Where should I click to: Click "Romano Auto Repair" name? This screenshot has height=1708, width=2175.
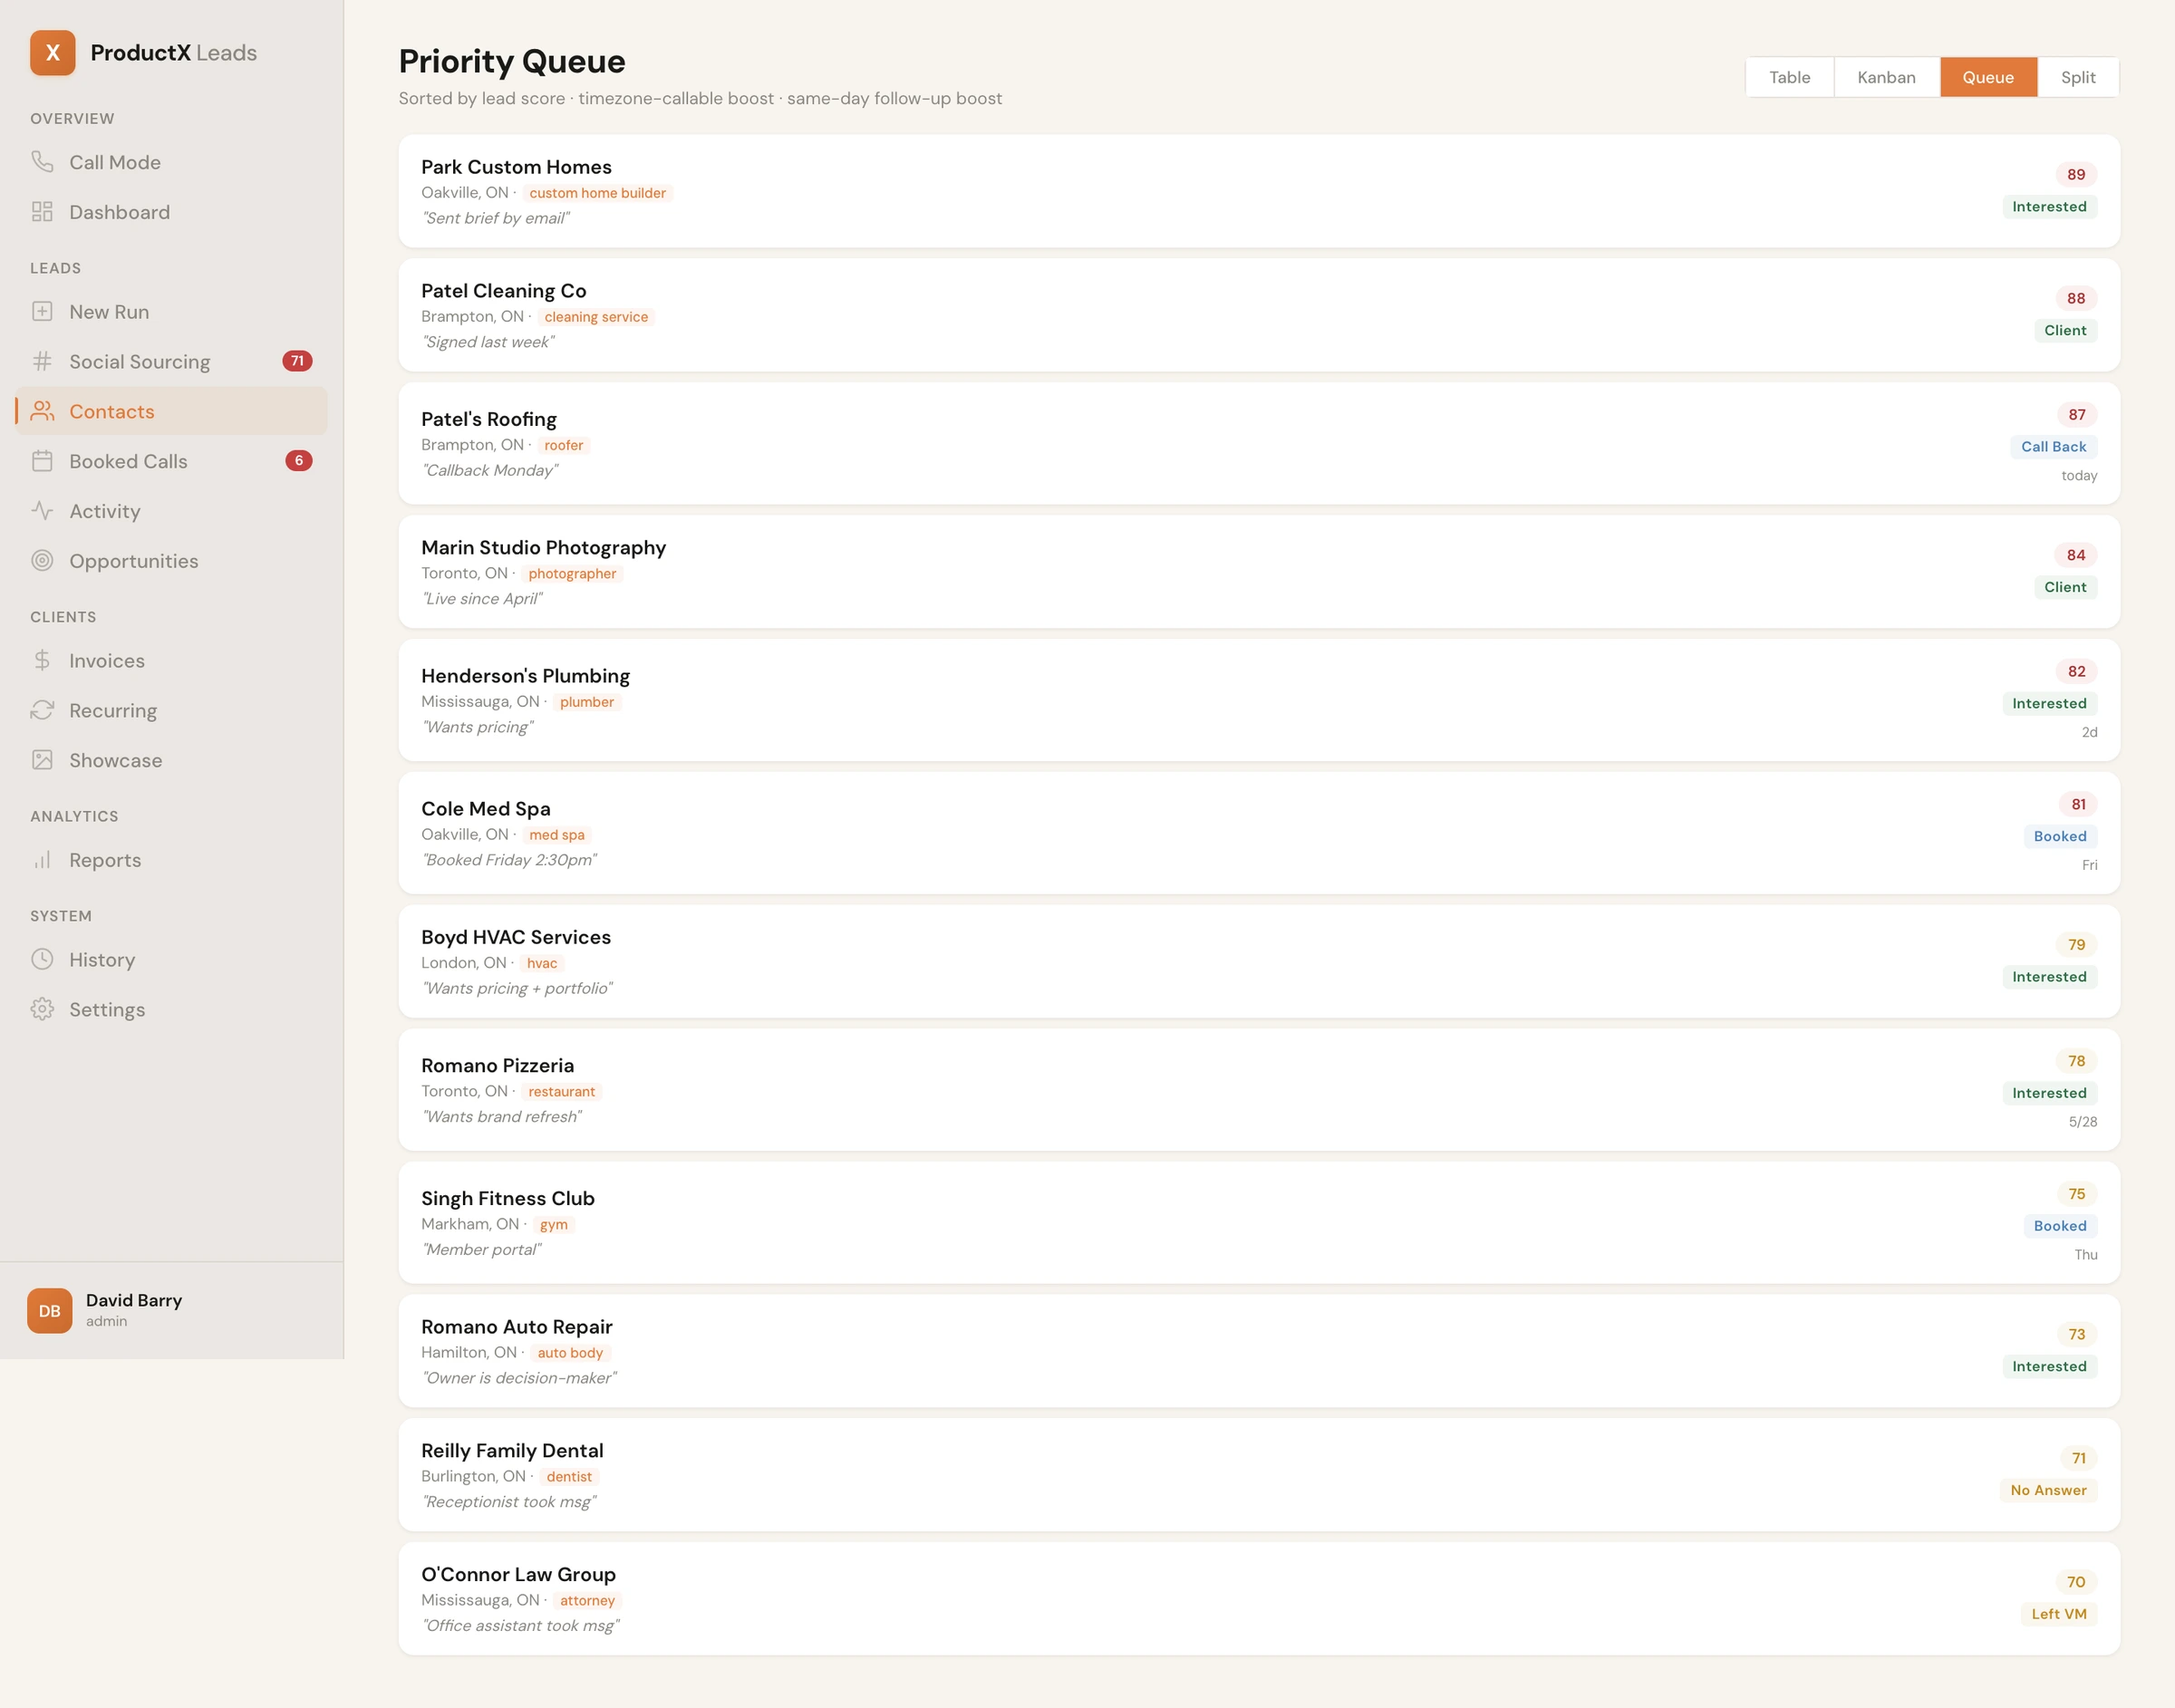pos(516,1327)
